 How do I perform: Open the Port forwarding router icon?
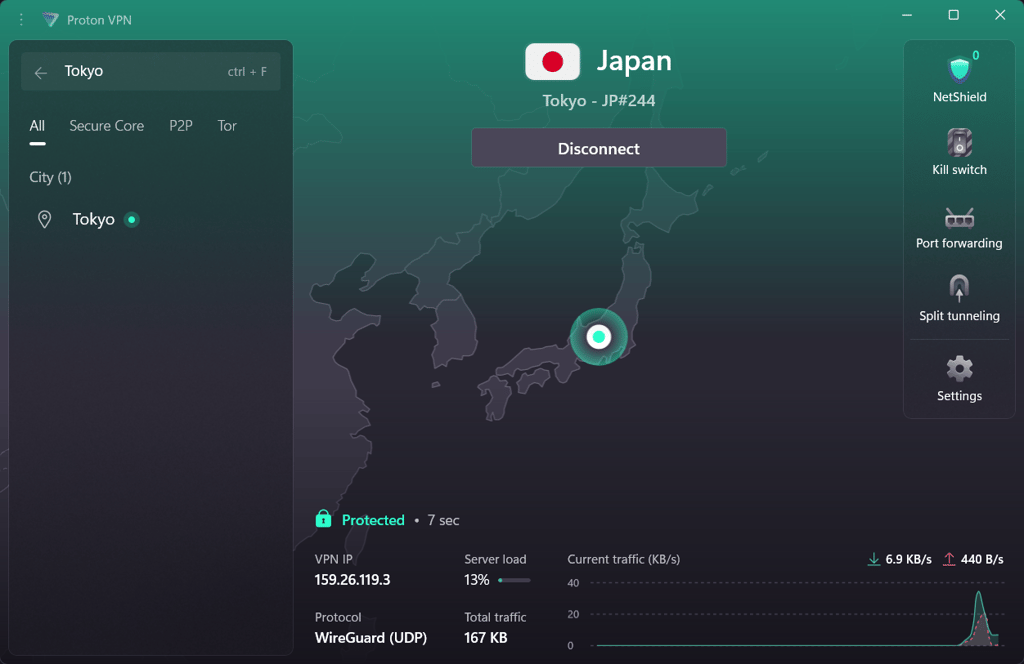[959, 218]
